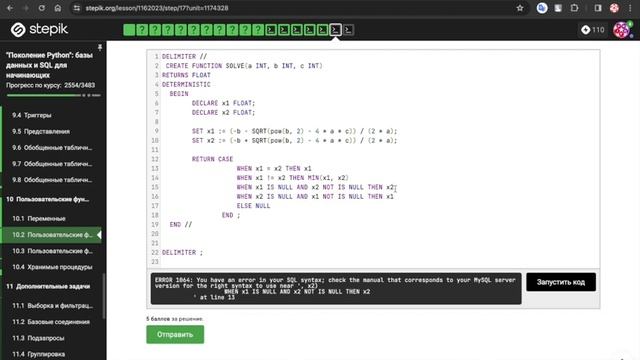Viewport: 640px width, 360px height.
Task: Click the Stepik logo
Action: point(39,29)
